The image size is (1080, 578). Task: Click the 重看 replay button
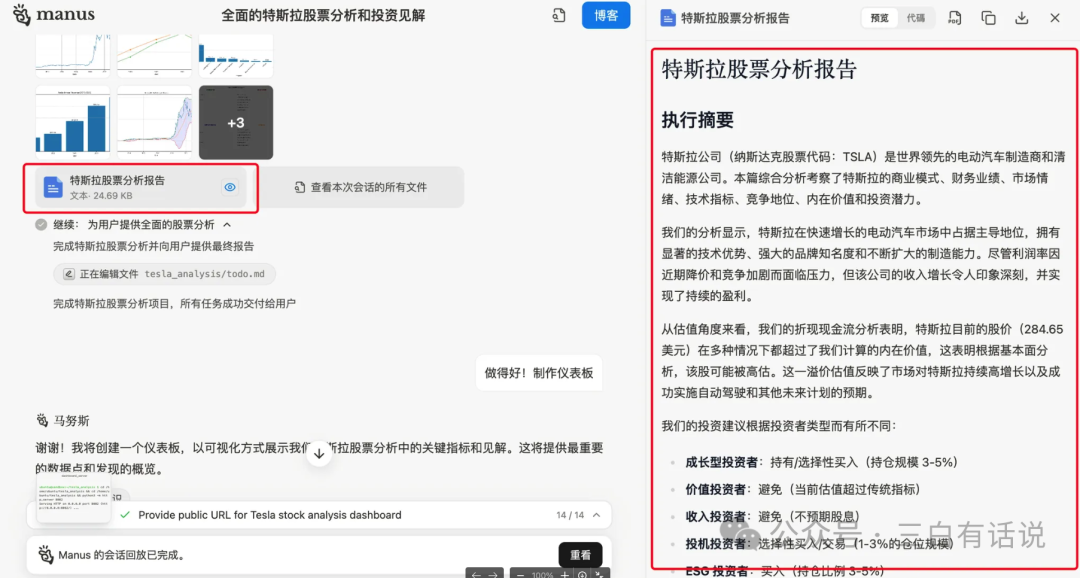(581, 554)
